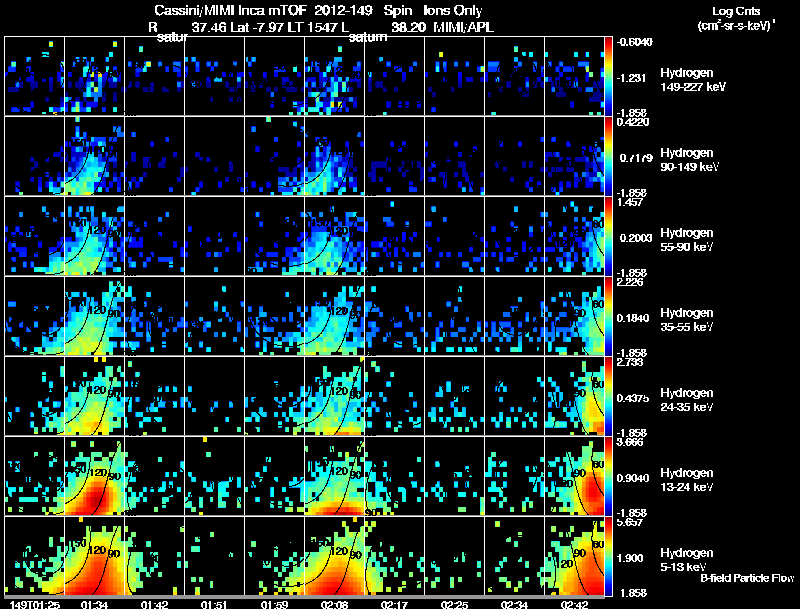This screenshot has height=609, width=800.
Task: Select the 02:42 panel in the 5-13 keV row
Action: [574, 556]
